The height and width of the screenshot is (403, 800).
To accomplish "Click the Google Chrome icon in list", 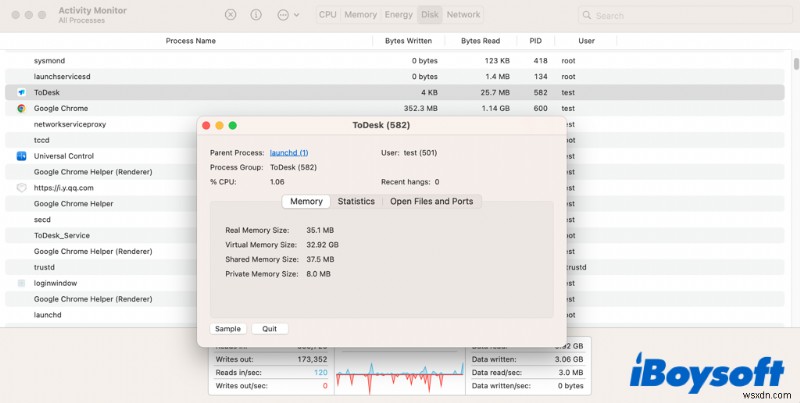I will pyautogui.click(x=21, y=108).
